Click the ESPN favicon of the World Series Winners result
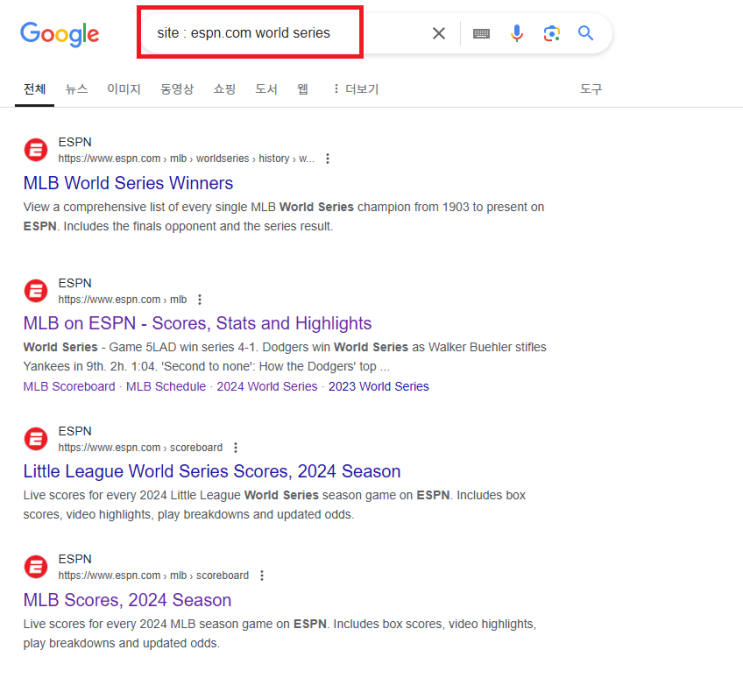The width and height of the screenshot is (743, 678). (36, 150)
